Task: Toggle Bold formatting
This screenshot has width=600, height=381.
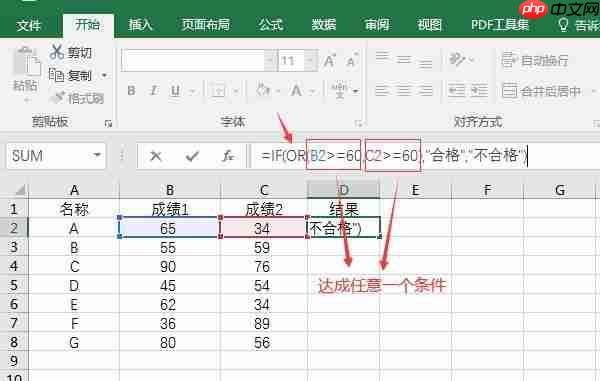Action: click(131, 91)
